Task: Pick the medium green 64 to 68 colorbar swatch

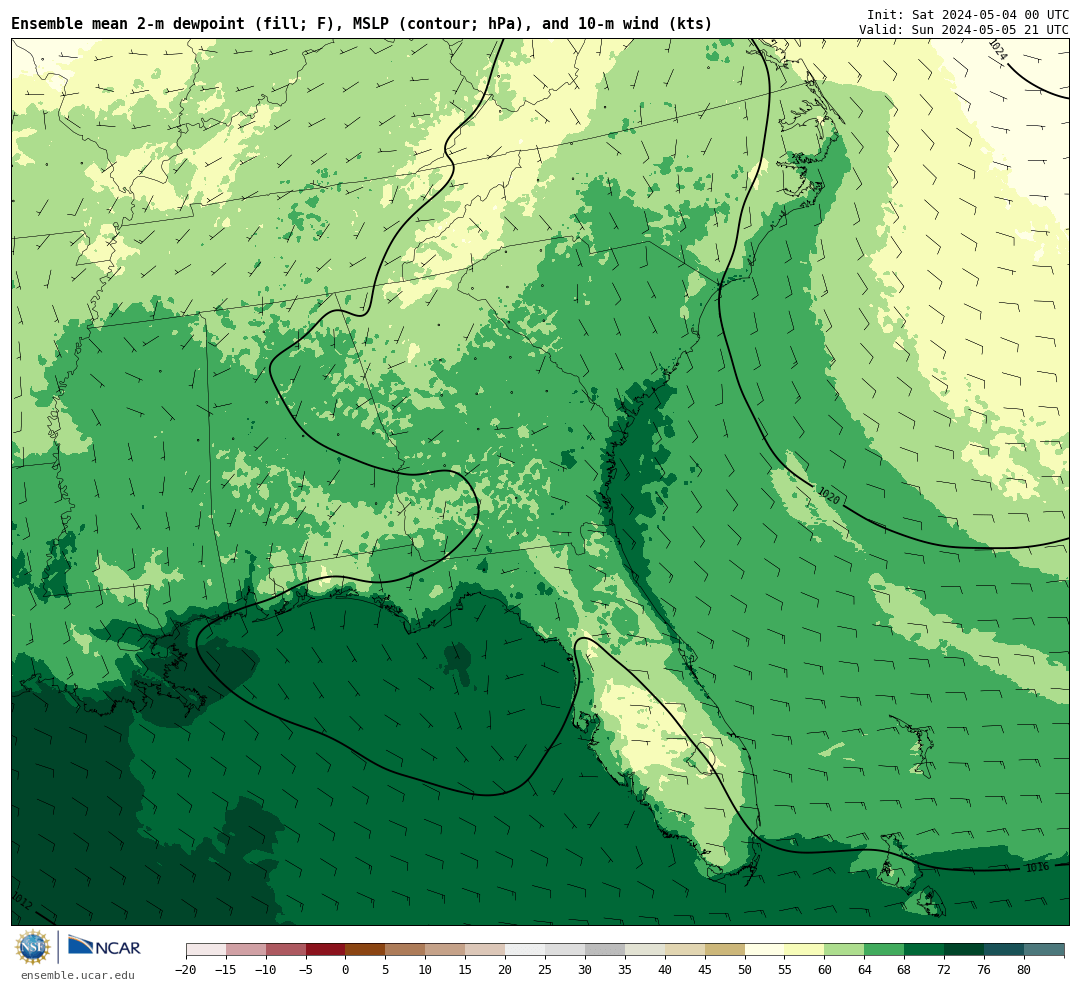Action: pyautogui.click(x=884, y=950)
